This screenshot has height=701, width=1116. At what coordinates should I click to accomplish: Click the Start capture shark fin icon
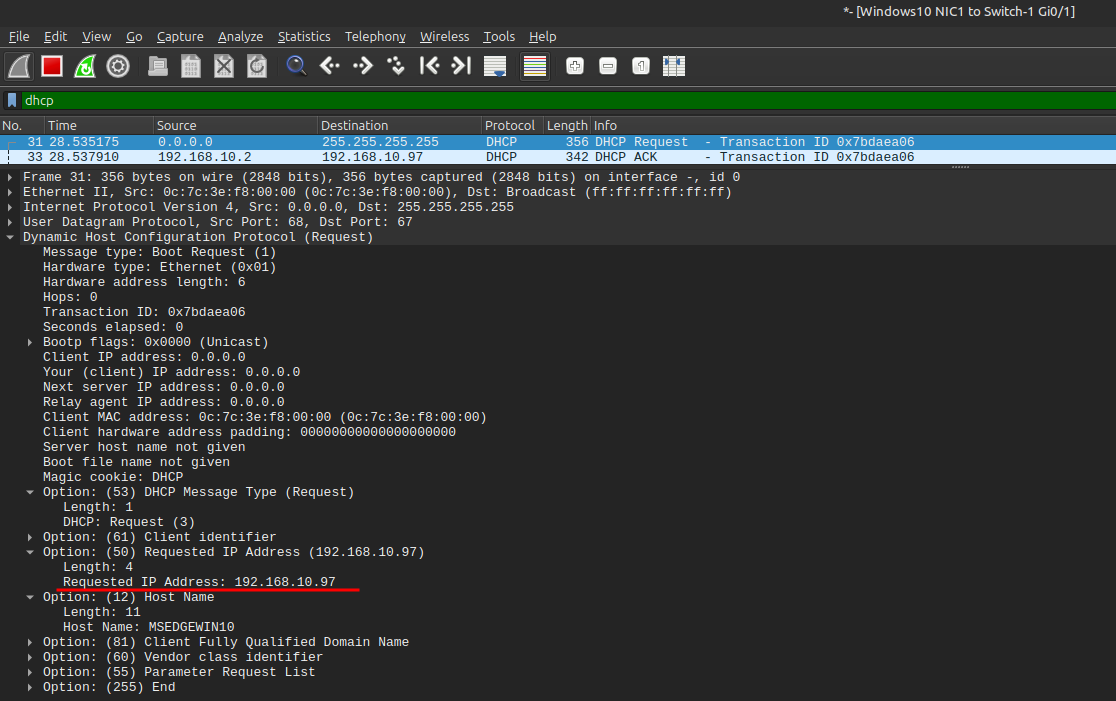[x=19, y=67]
